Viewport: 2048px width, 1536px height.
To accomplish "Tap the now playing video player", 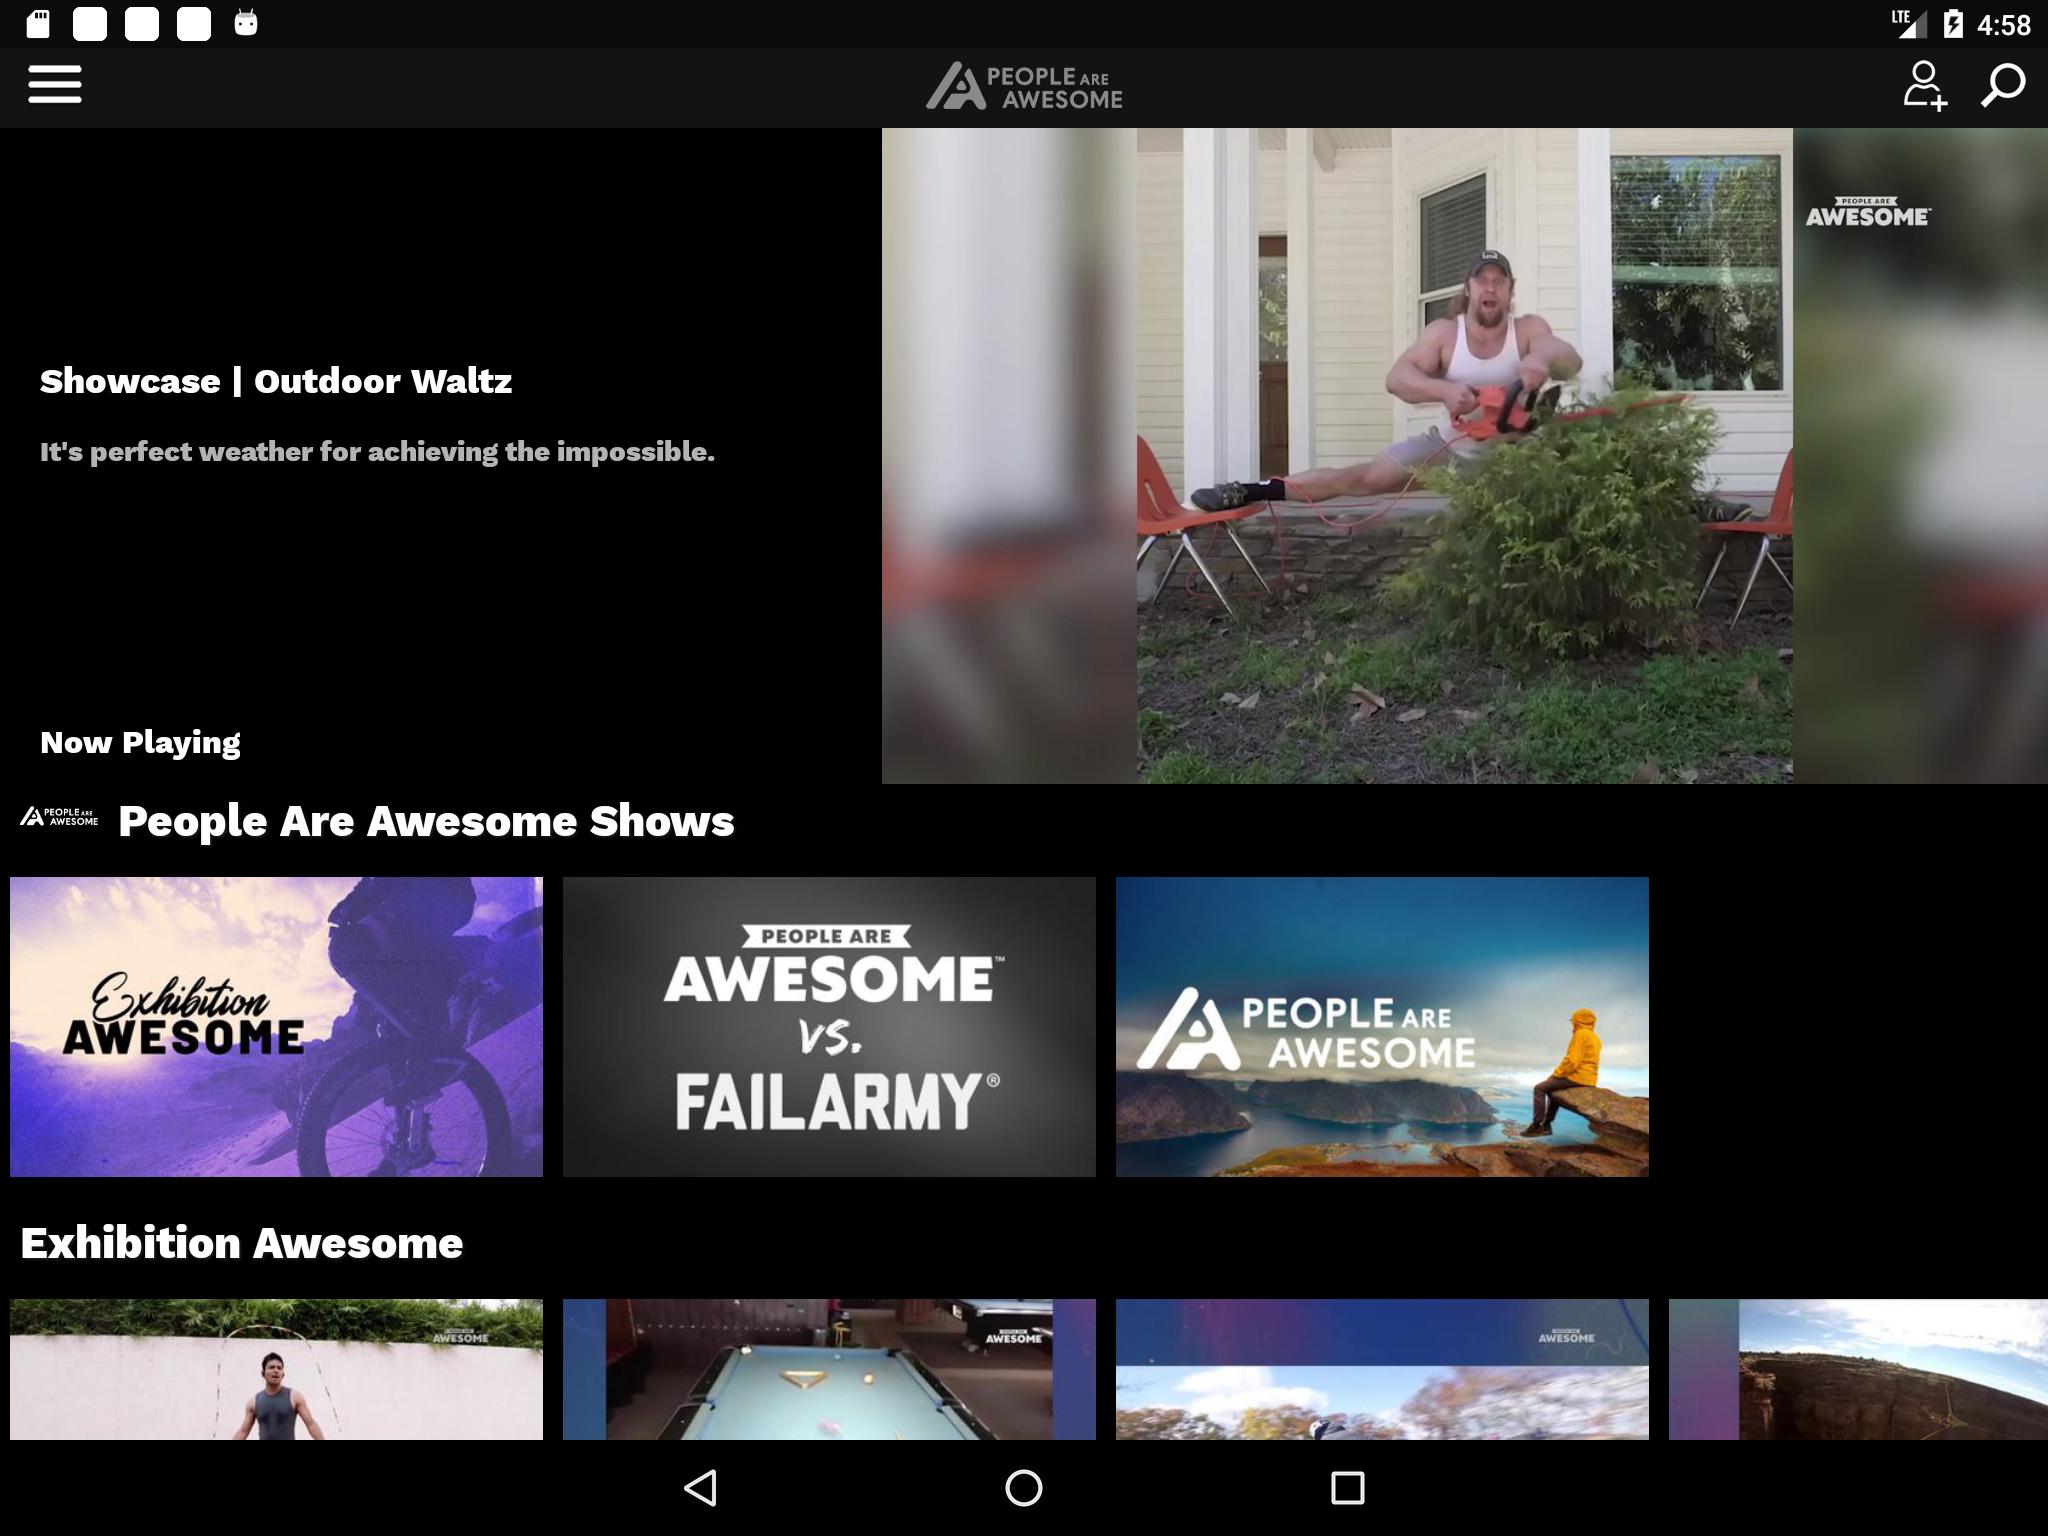I will [x=1464, y=455].
